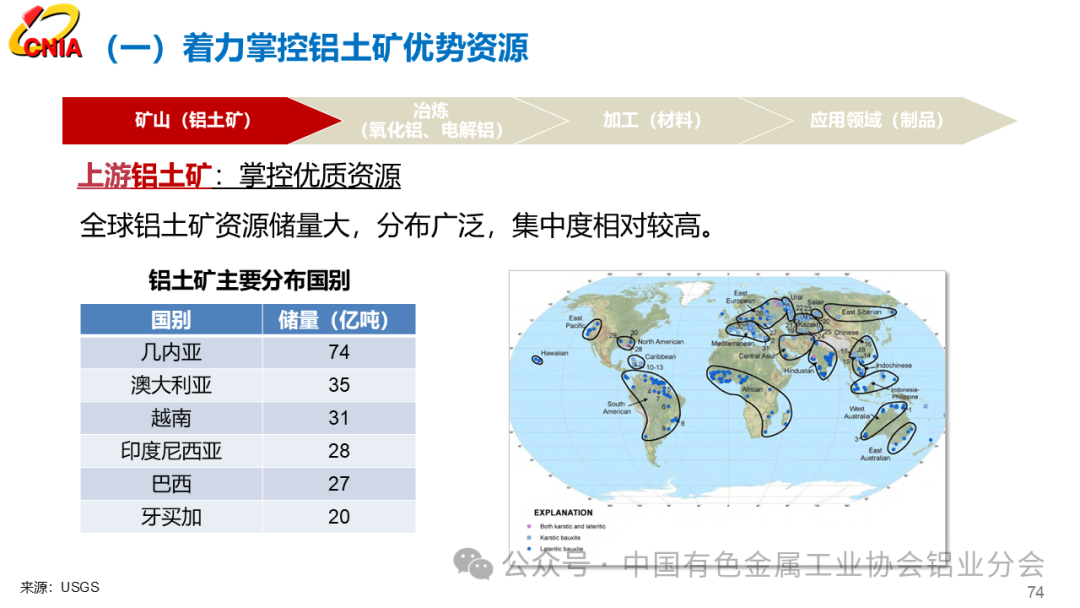Click the Hindustan label on map
The height and width of the screenshot is (608, 1080).
click(x=798, y=370)
